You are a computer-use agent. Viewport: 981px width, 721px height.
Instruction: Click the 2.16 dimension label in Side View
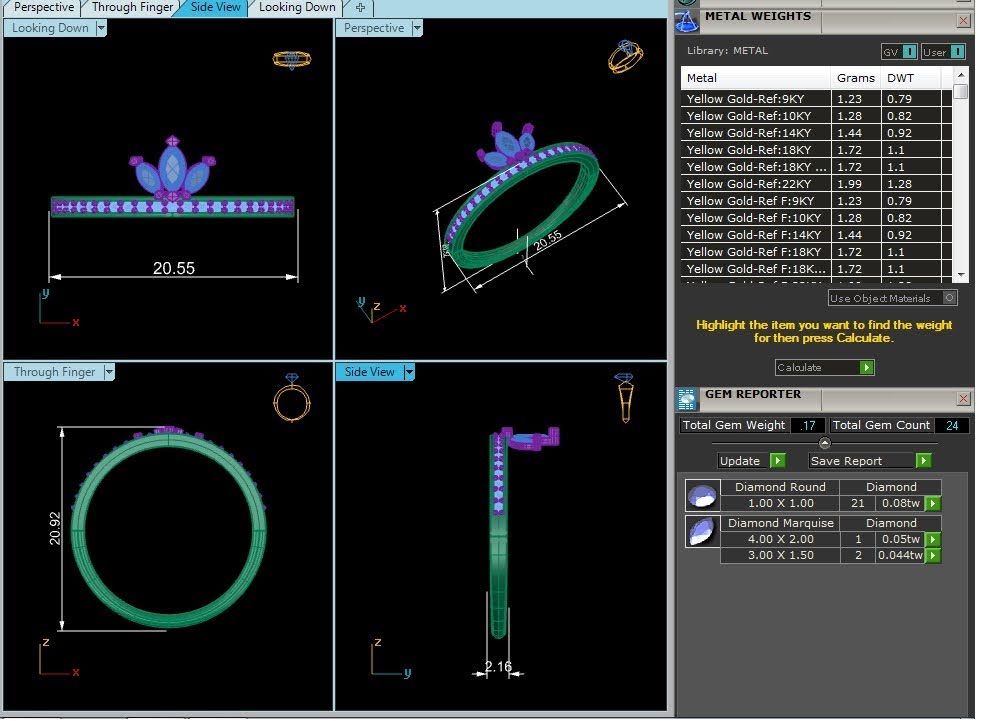497,667
